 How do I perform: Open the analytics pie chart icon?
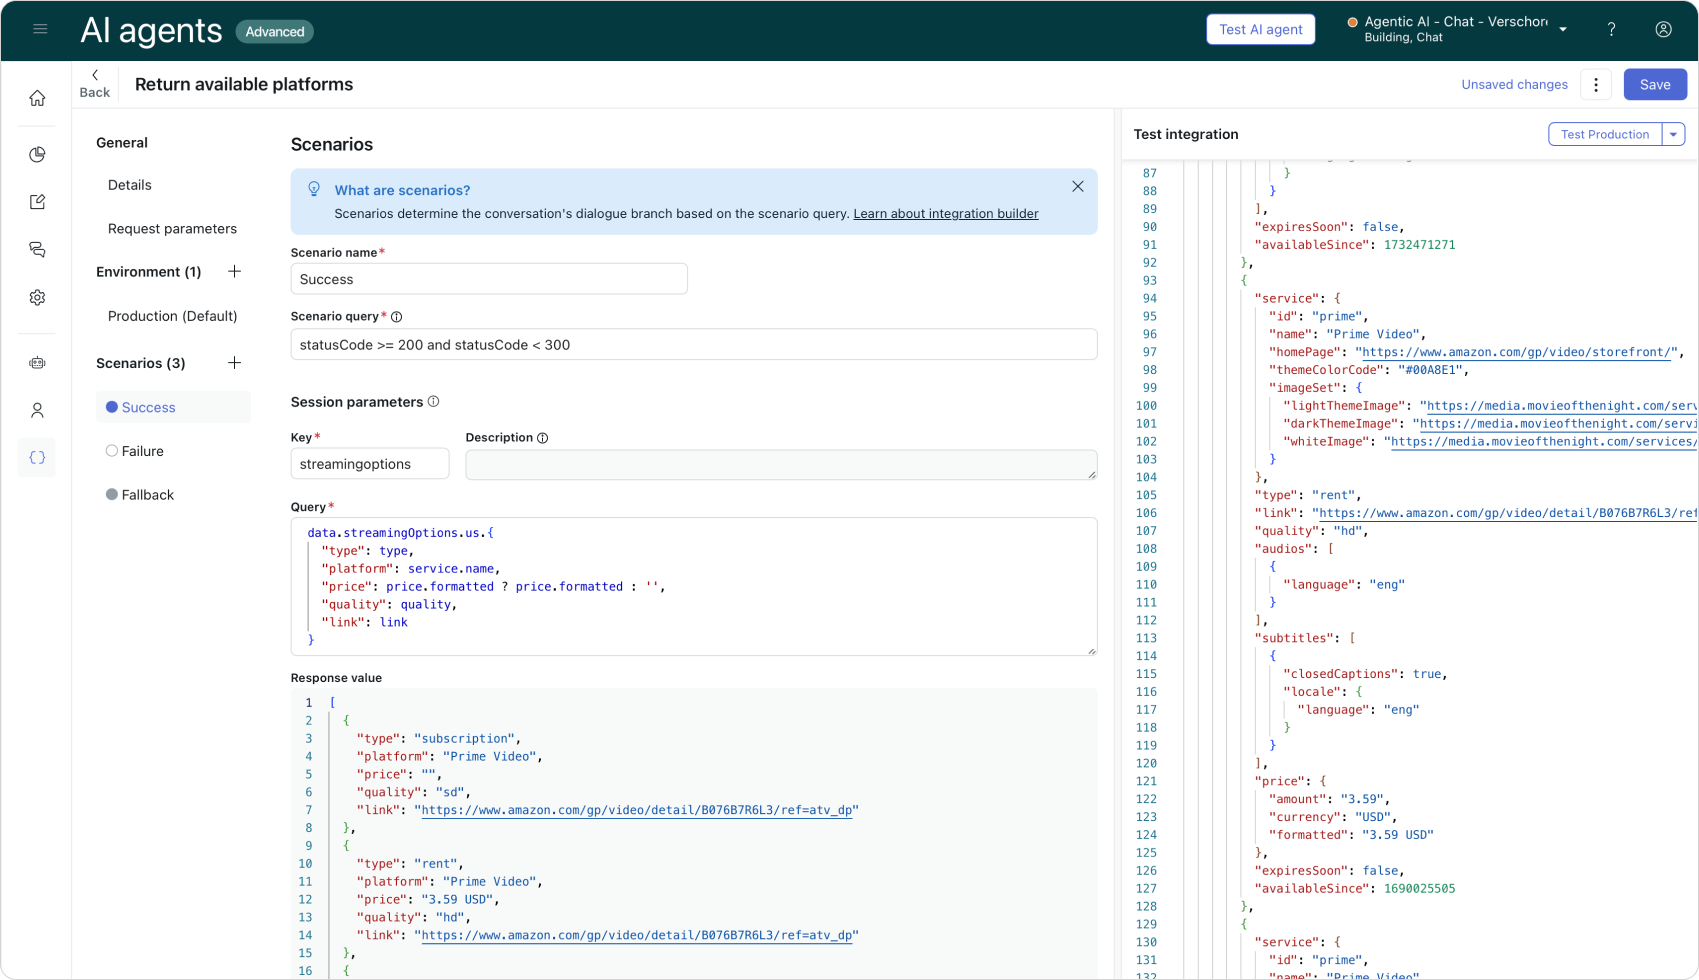coord(37,154)
